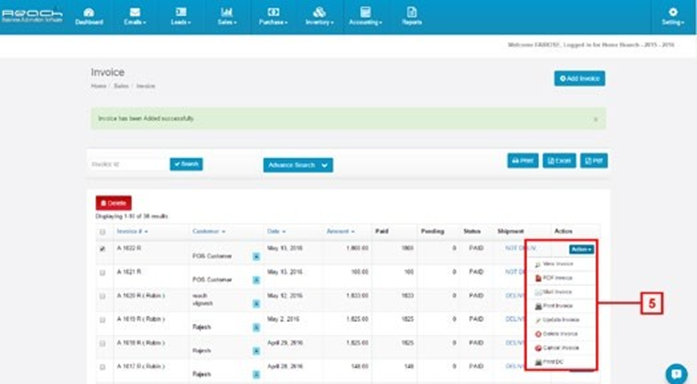Open the Sales chart icon menu
The image size is (697, 384).
[x=227, y=16]
